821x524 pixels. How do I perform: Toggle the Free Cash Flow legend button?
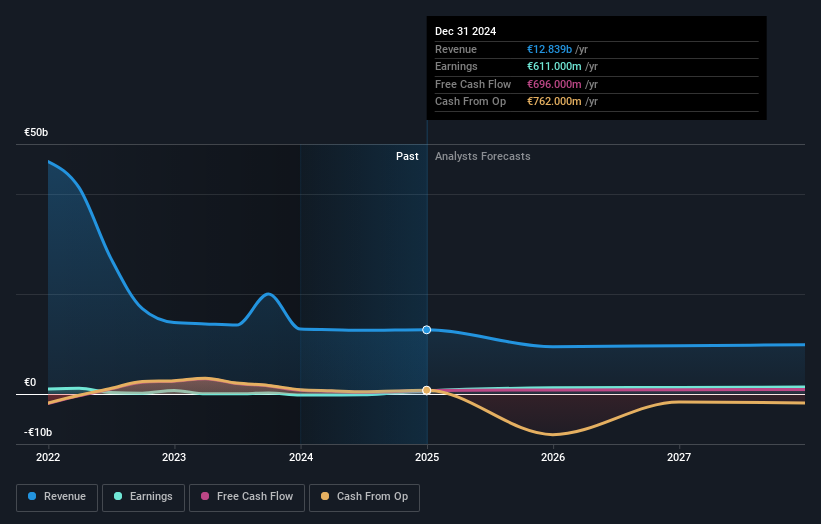click(x=247, y=497)
